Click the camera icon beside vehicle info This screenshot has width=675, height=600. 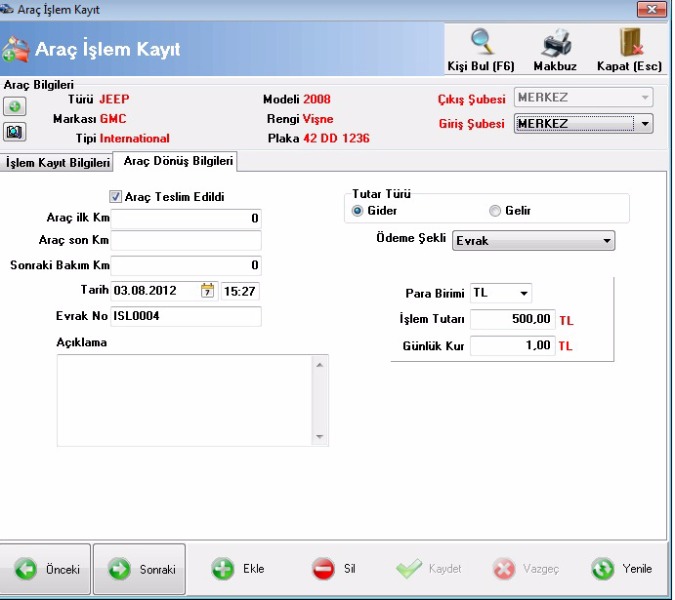[x=15, y=131]
